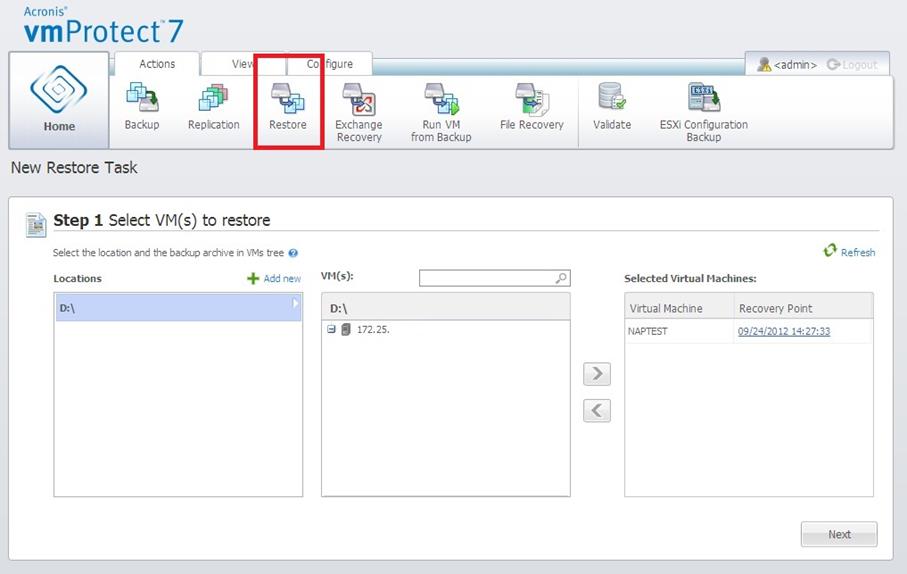Open help icon beside VMs tree text
The height and width of the screenshot is (574, 907).
pyautogui.click(x=293, y=253)
